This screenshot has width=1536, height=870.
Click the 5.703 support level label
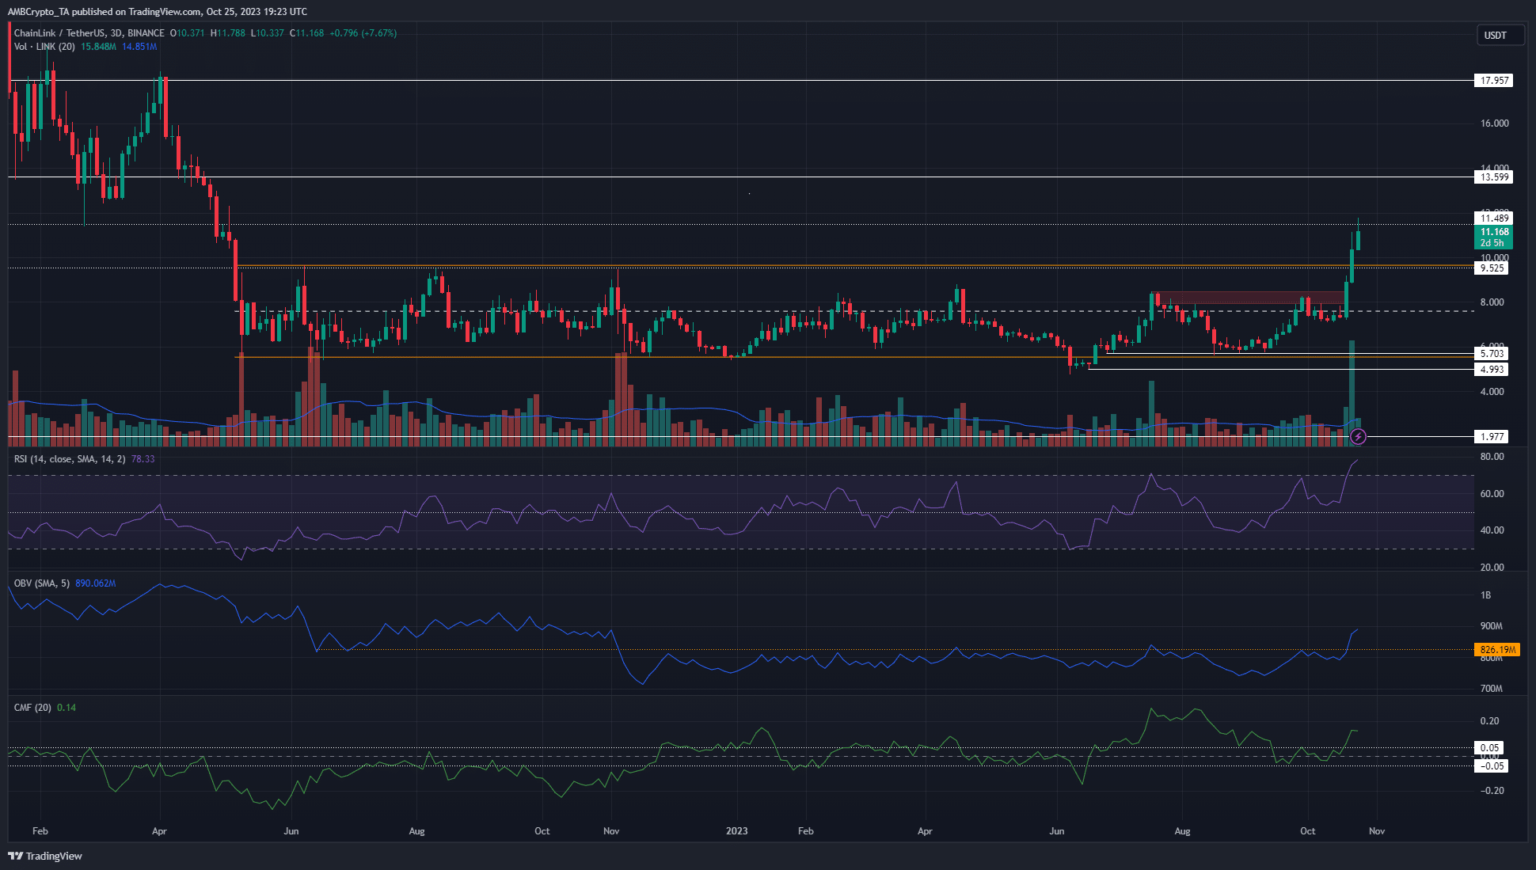pos(1492,353)
